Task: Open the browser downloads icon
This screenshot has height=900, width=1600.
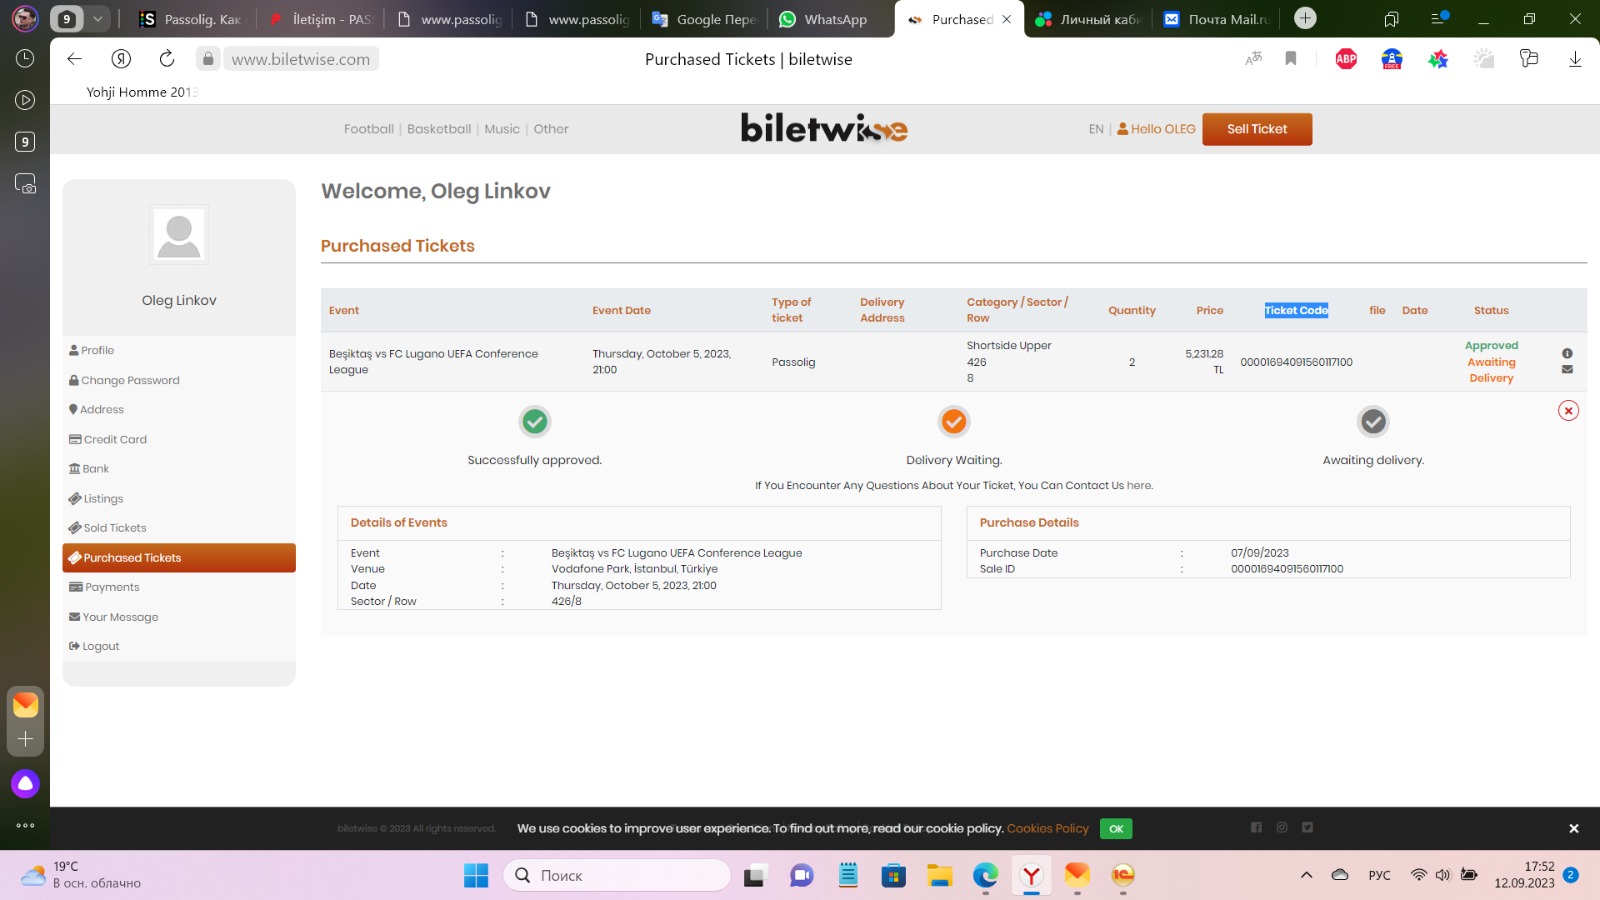Action: 1575,59
